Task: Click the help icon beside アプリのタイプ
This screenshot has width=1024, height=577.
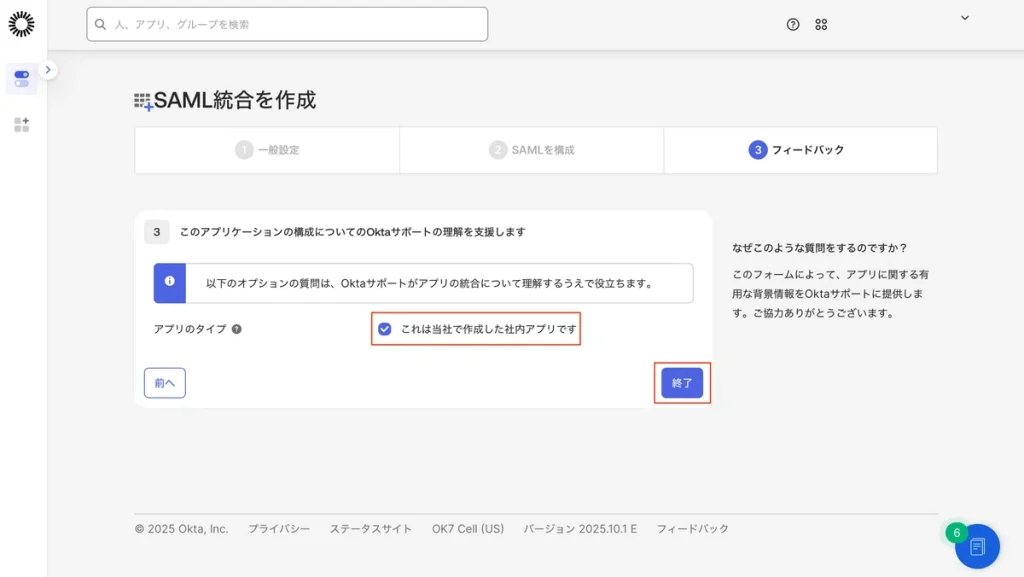Action: tap(237, 329)
